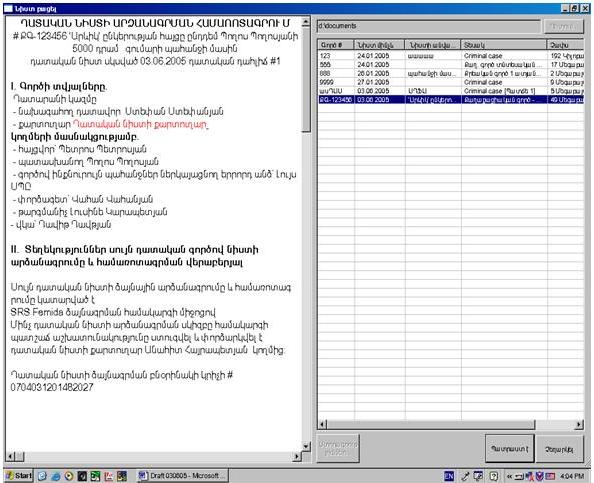Click the button left of the bottom-right button

click(x=510, y=449)
